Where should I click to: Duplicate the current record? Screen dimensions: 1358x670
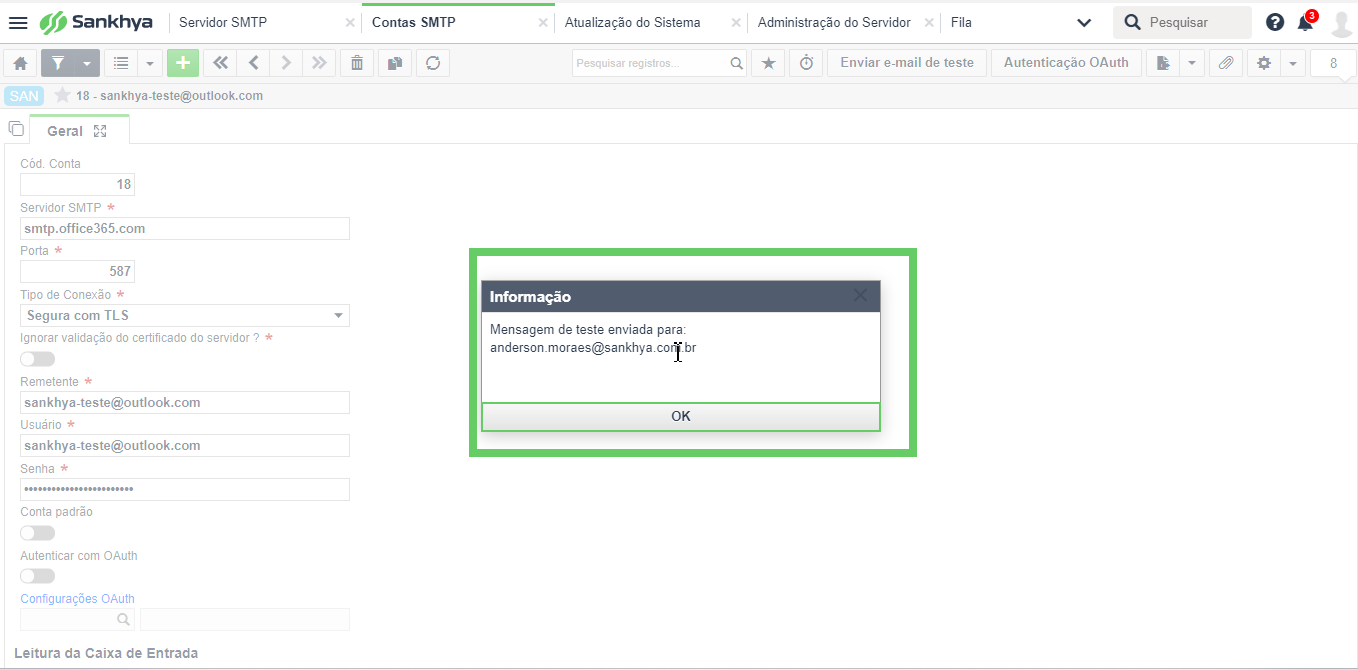(x=395, y=63)
